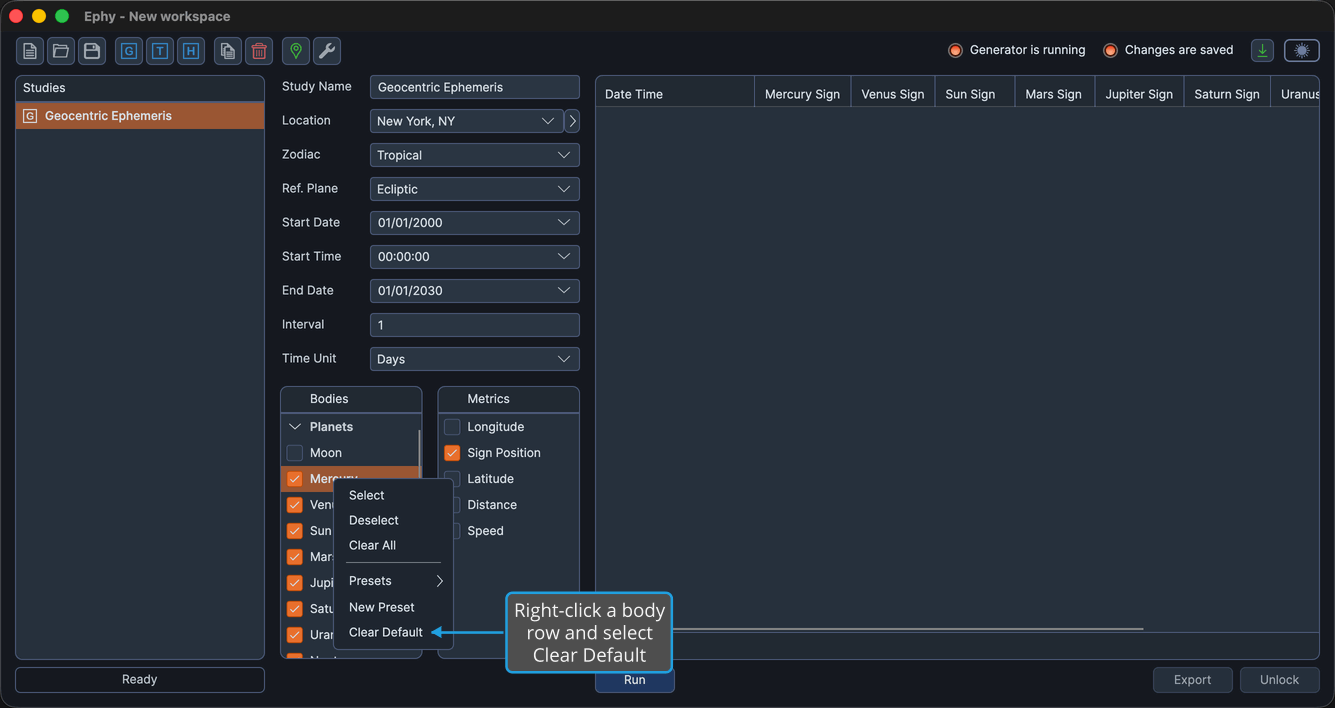Screen dimensions: 1335x708
Task: Click into the Study Name field
Action: (475, 87)
